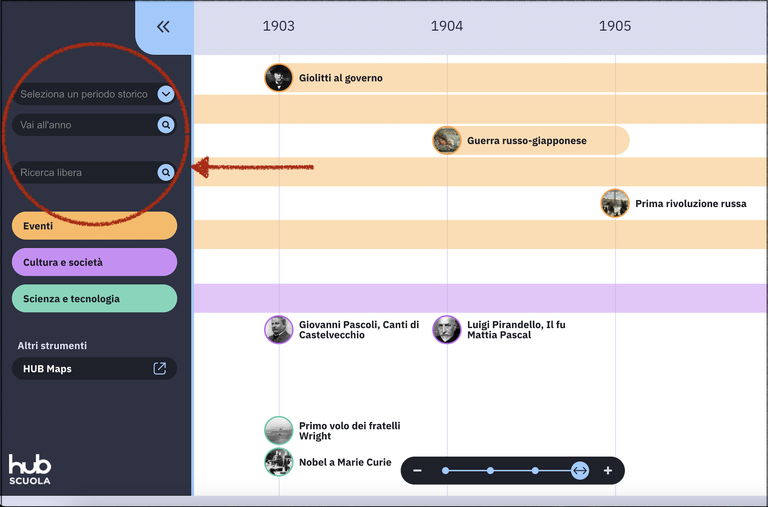Click the fit-width arrows zoom handle

pyautogui.click(x=580, y=470)
